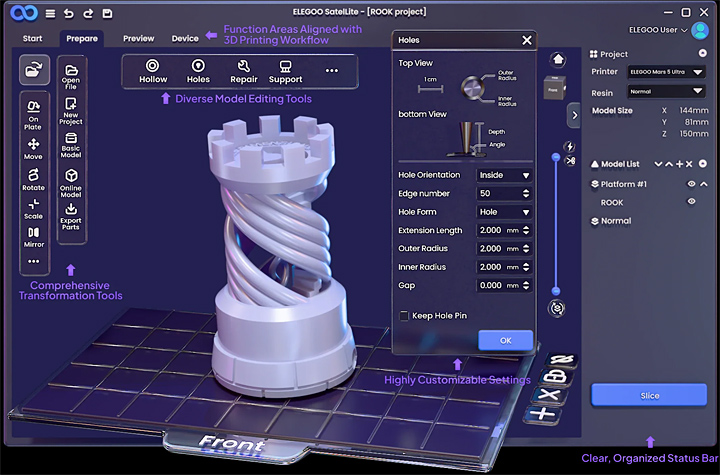Screen dimensions: 720x475
Task: Show more editing tools in the top toolbar
Action: 332,71
